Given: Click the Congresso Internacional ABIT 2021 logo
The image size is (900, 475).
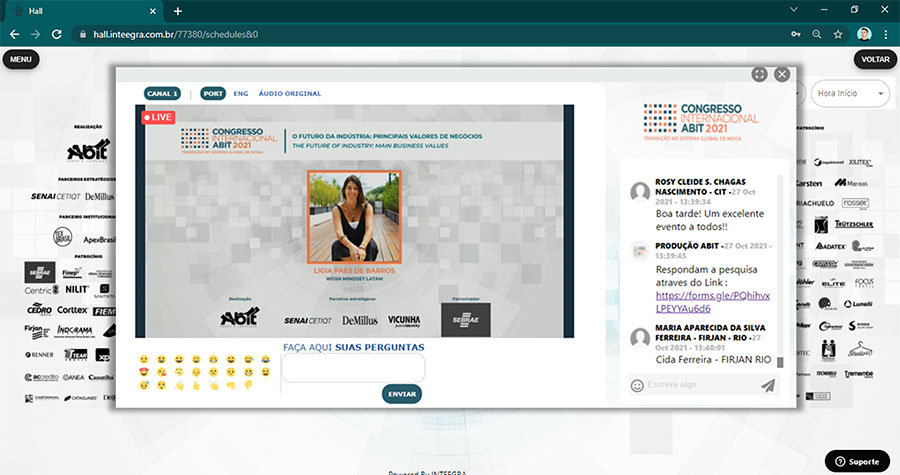Looking at the screenshot, I should point(701,122).
